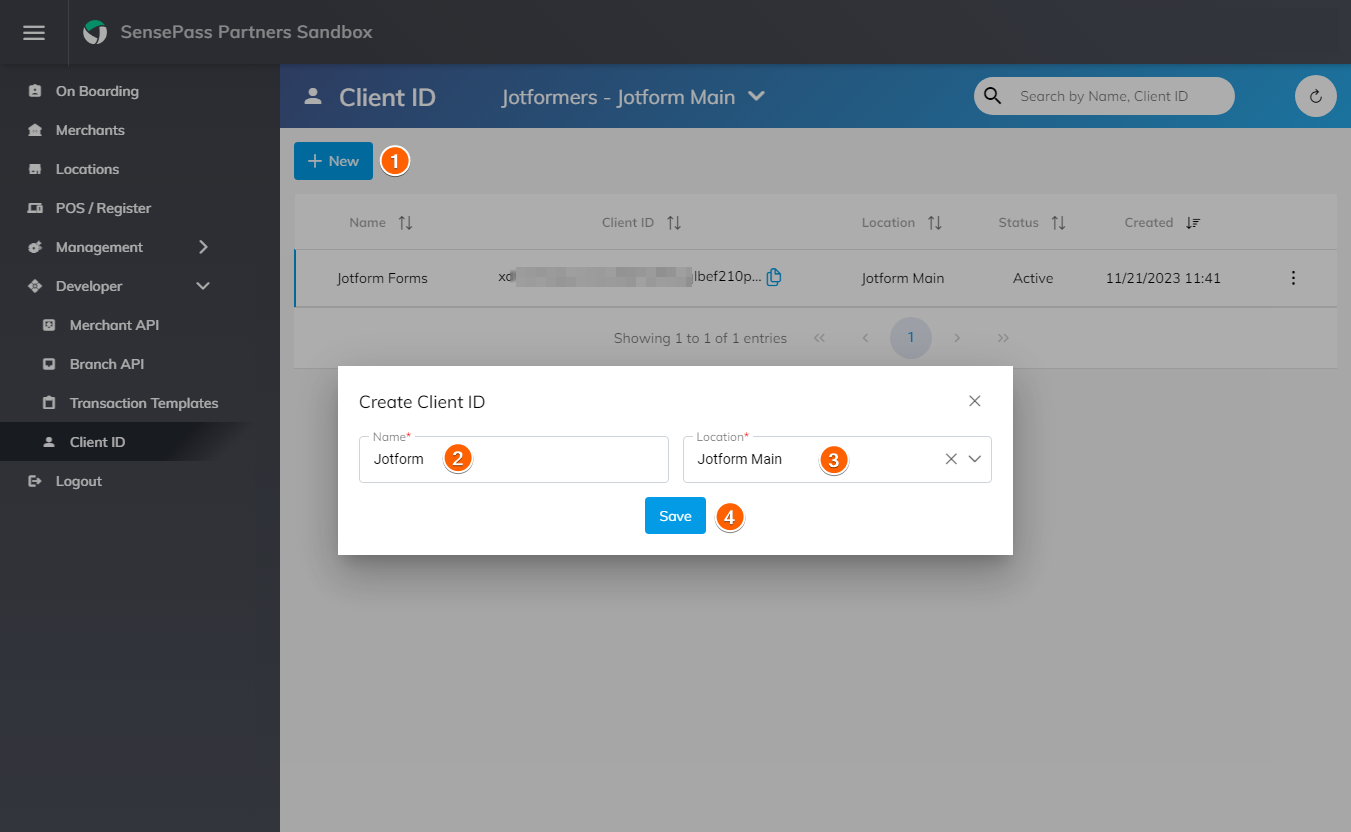Save the new Client ID

[x=675, y=516]
